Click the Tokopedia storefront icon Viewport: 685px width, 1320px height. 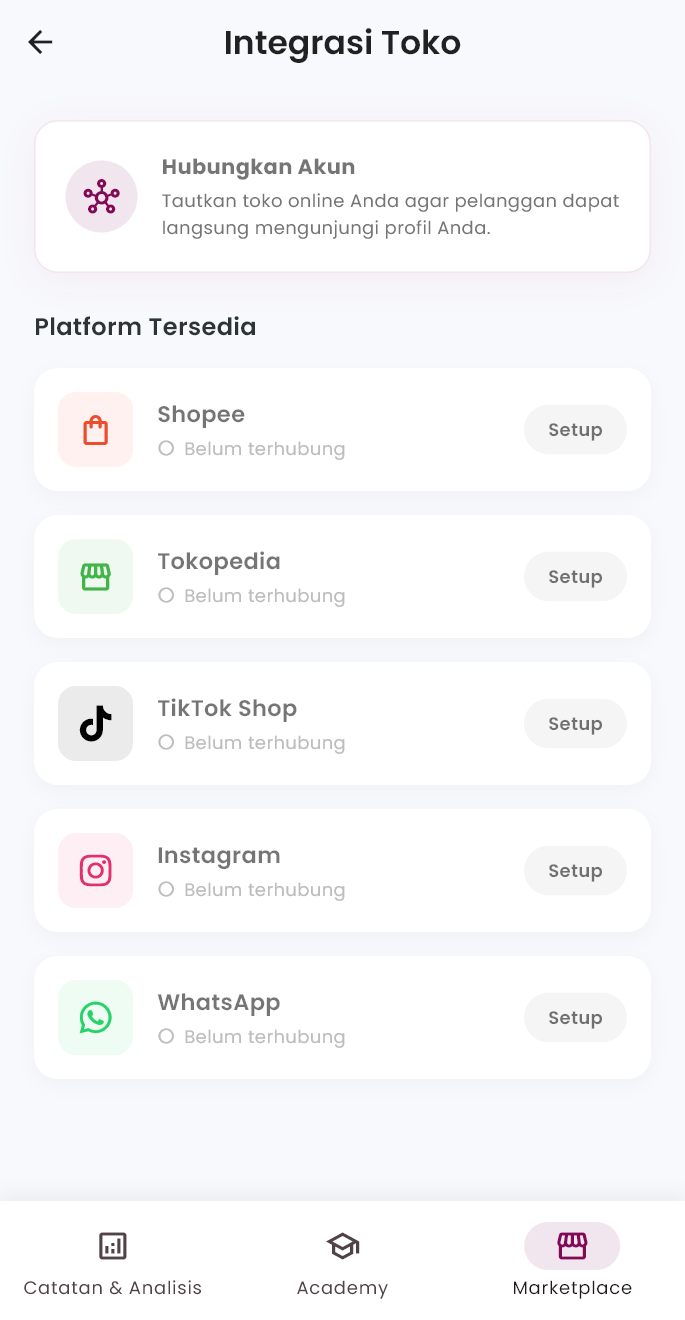tap(95, 576)
